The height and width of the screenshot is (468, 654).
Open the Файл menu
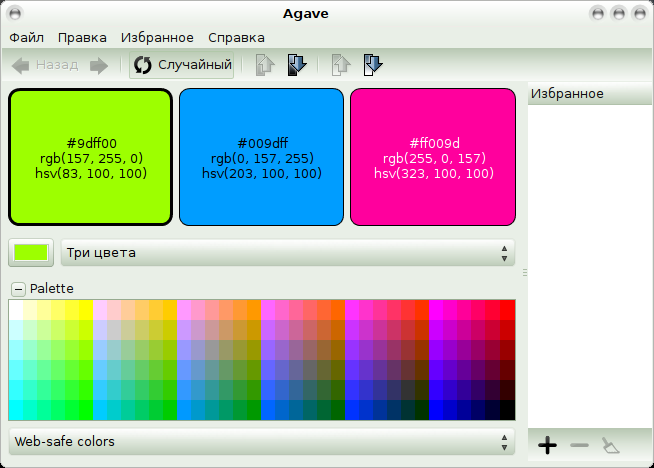pos(27,38)
